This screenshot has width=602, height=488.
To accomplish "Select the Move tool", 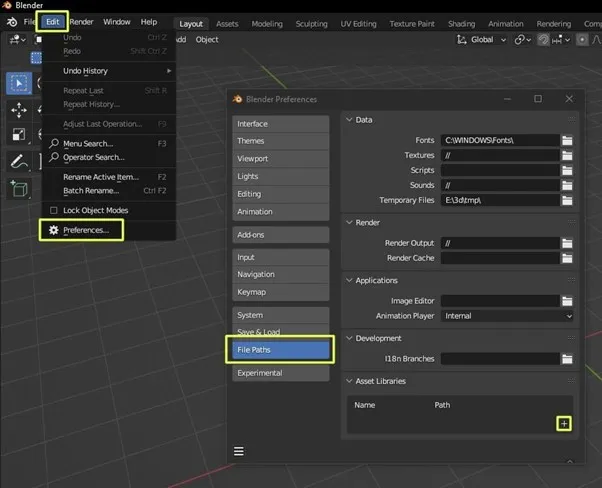I will pos(19,110).
